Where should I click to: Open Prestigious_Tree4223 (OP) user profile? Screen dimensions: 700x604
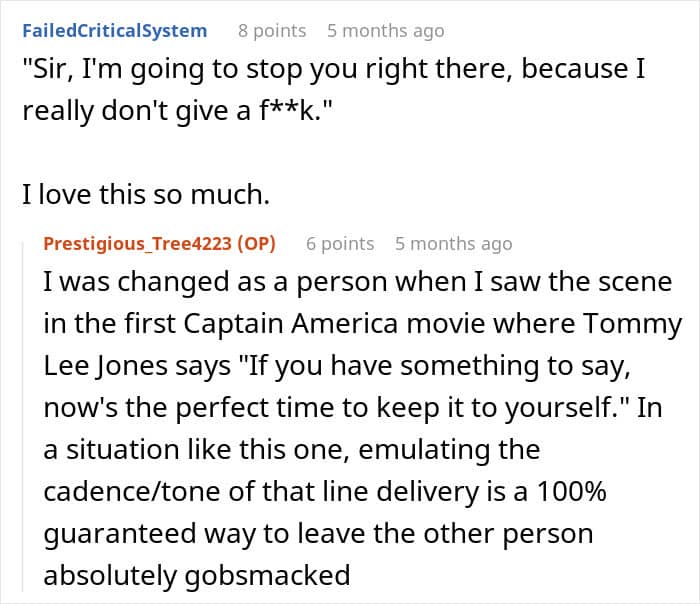(159, 244)
